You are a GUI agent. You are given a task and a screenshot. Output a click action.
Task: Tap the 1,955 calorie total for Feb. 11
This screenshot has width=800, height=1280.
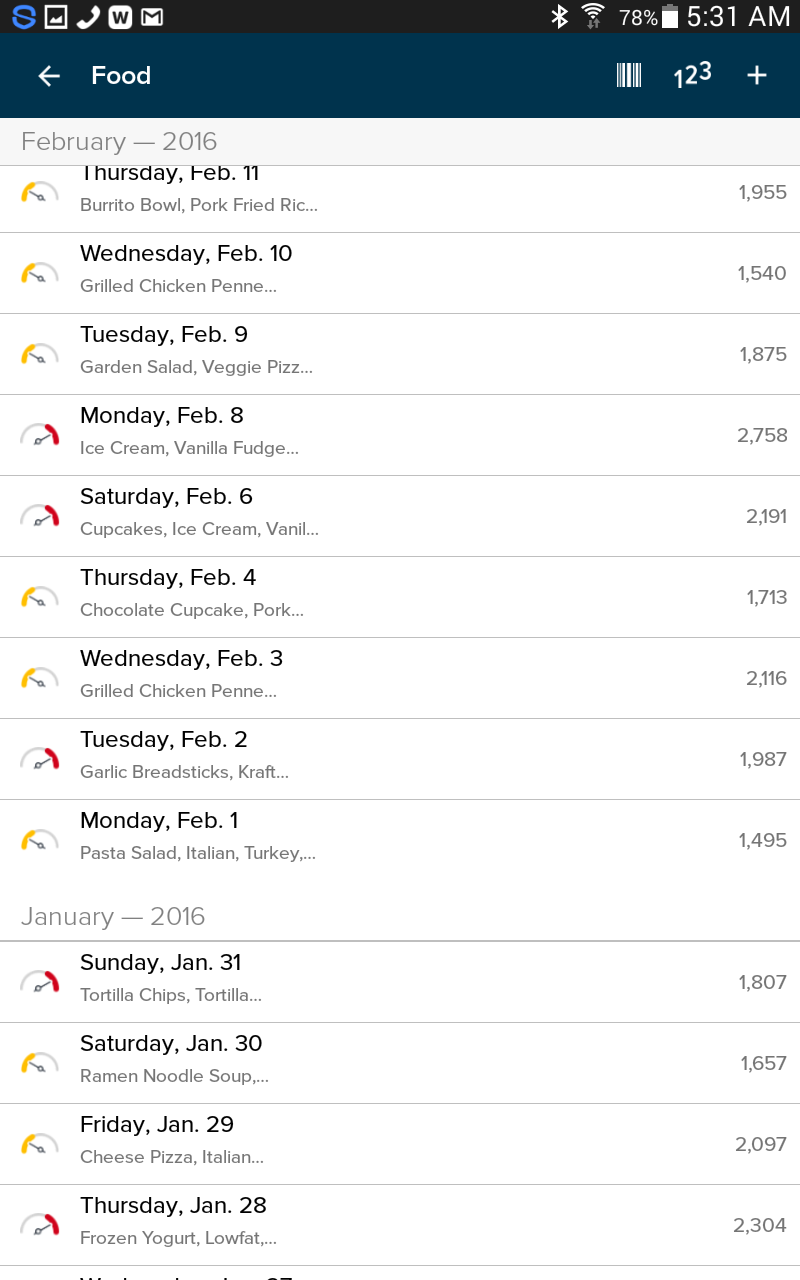coord(763,193)
